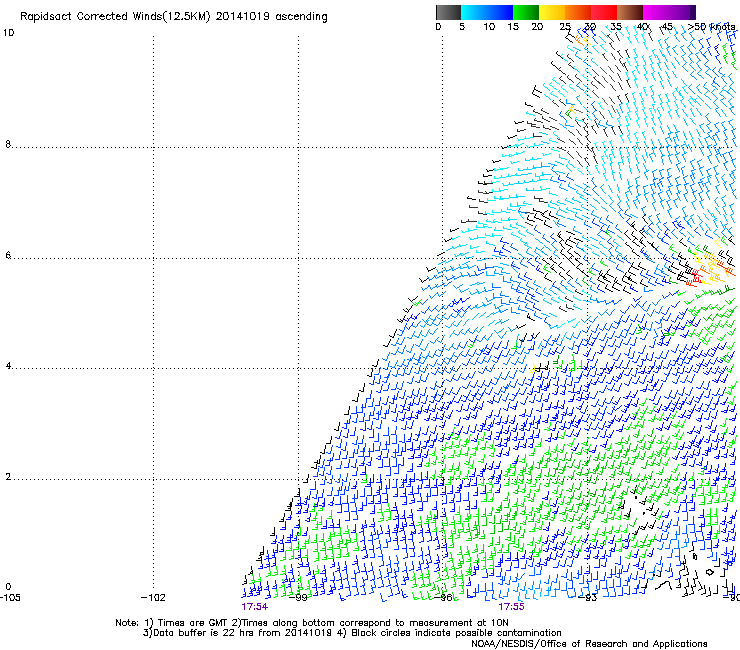Click the '>50 knots' legend label

pyautogui.click(x=712, y=27)
